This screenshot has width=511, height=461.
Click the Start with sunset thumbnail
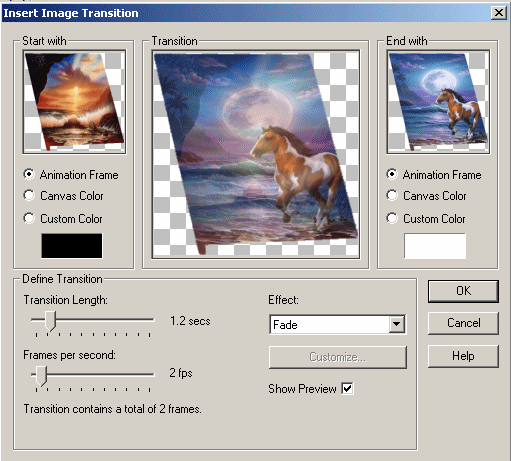click(74, 102)
